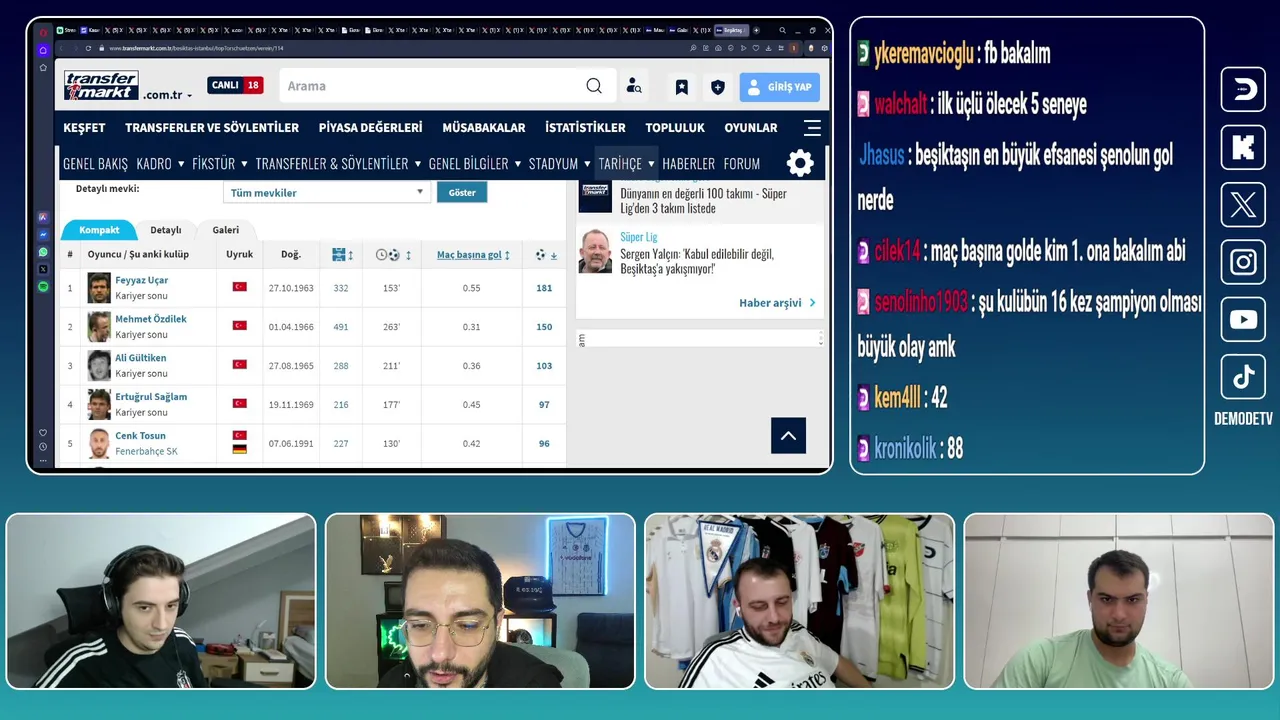1280x720 pixels.
Task: Sort by goals ball icon column
Action: click(546, 255)
